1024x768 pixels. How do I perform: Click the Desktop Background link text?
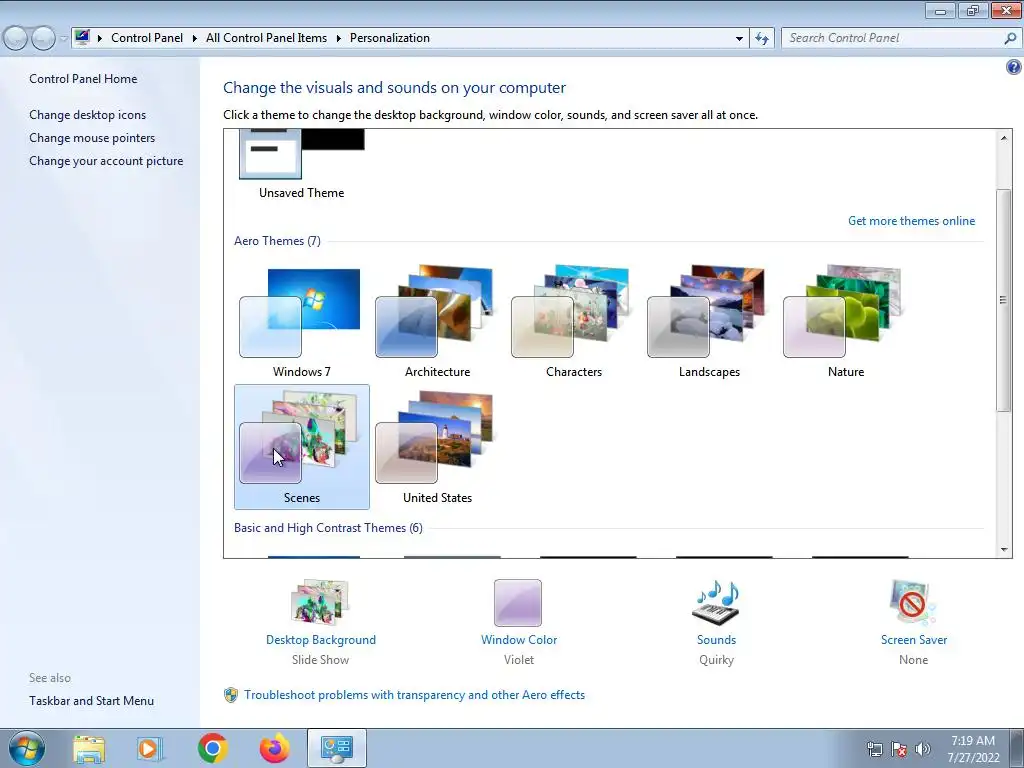pyautogui.click(x=321, y=640)
